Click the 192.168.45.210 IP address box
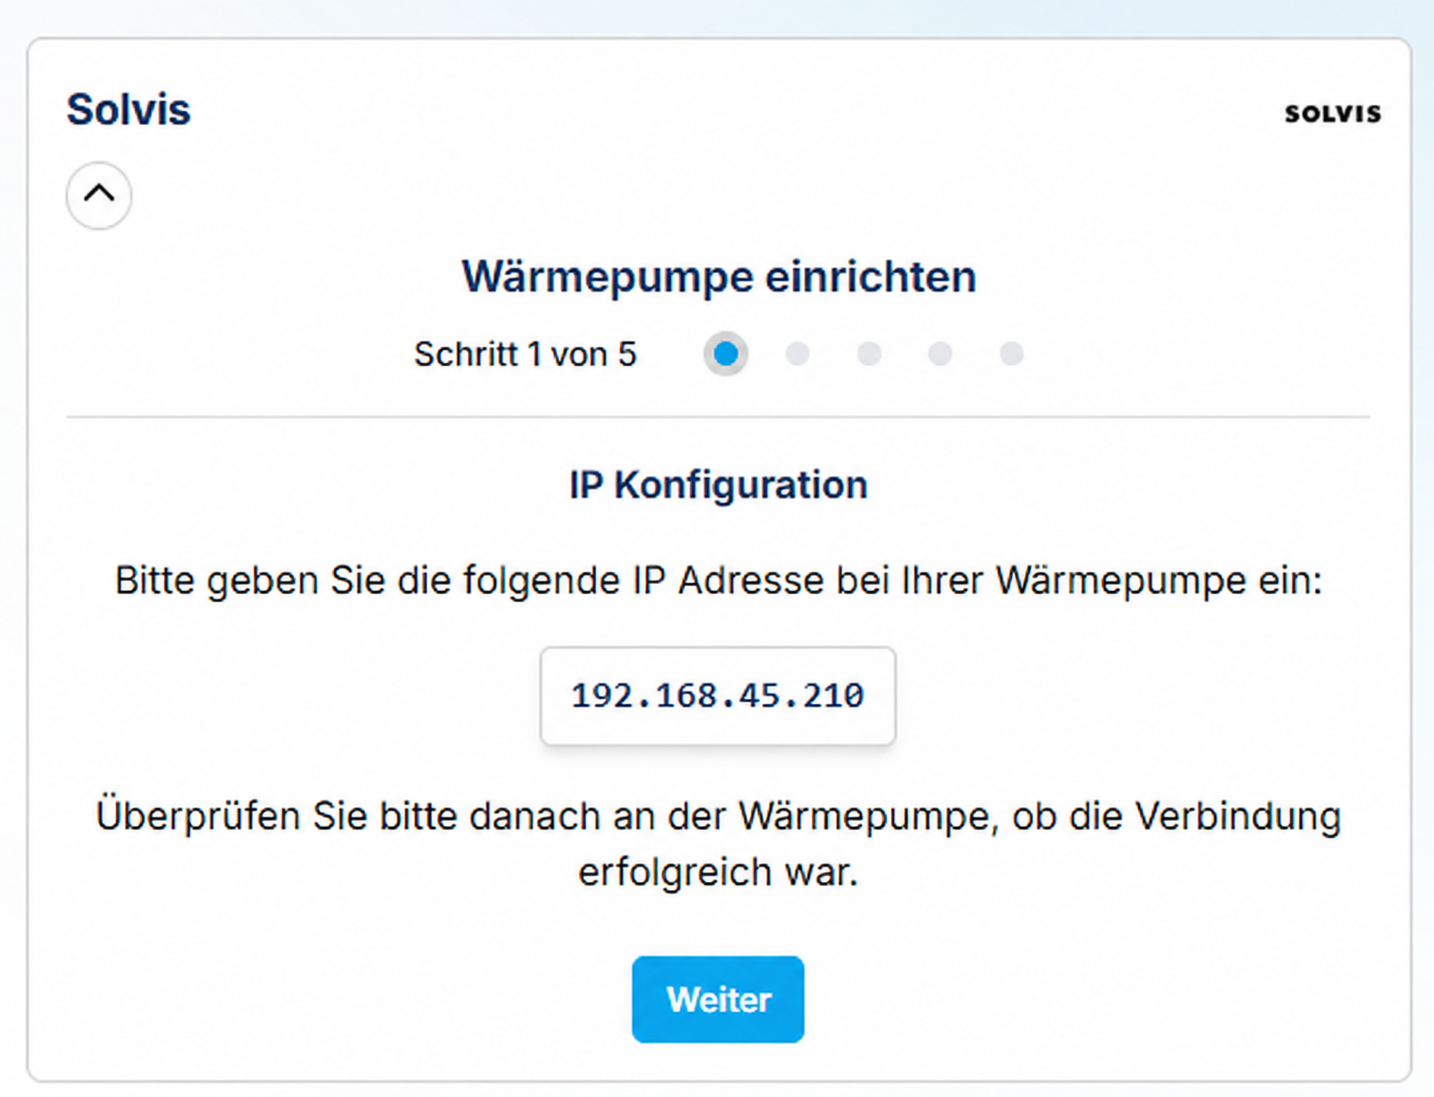 (x=718, y=696)
